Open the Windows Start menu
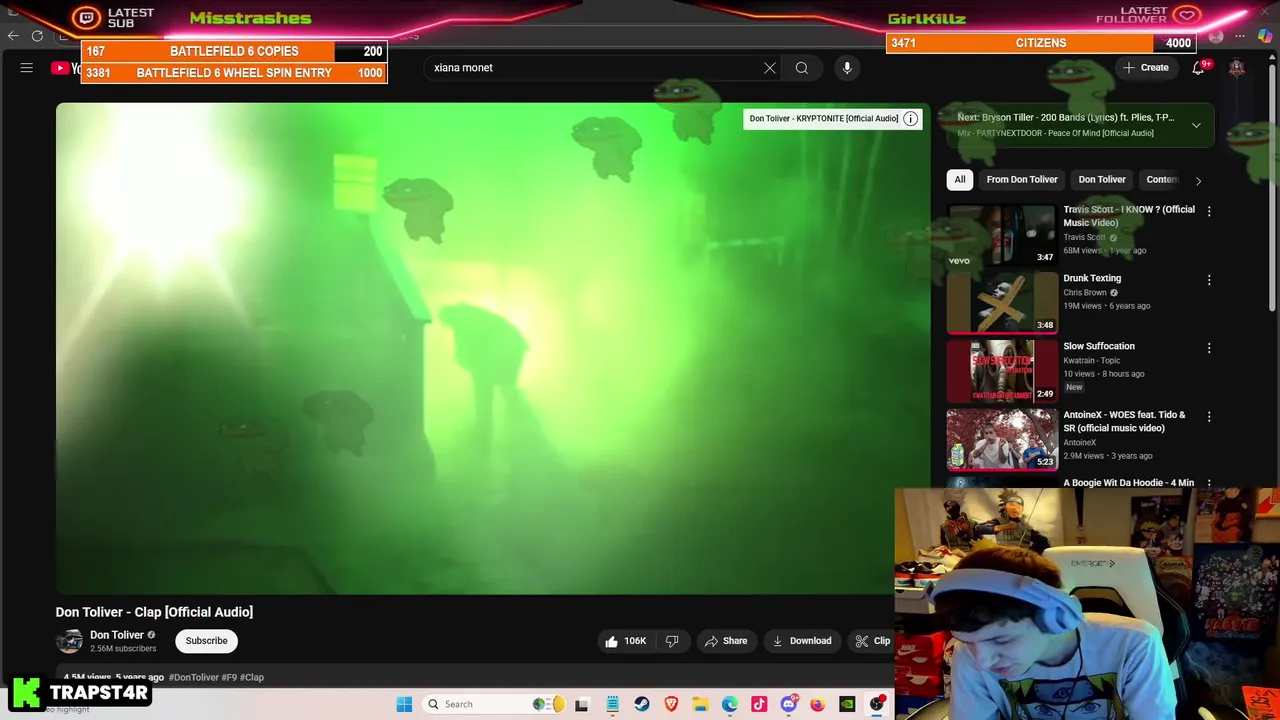 (x=404, y=704)
